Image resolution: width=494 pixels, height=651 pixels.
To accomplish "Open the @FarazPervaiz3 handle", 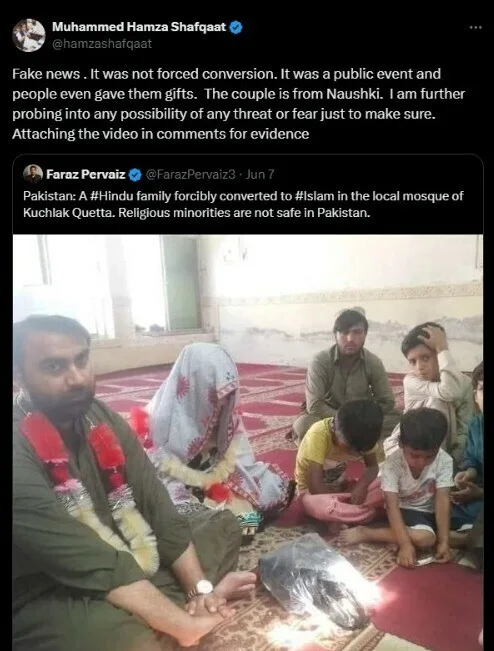I will 191,174.
